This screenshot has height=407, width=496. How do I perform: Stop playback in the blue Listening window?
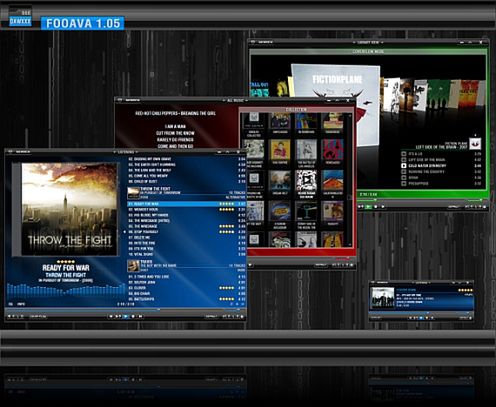click(133, 316)
